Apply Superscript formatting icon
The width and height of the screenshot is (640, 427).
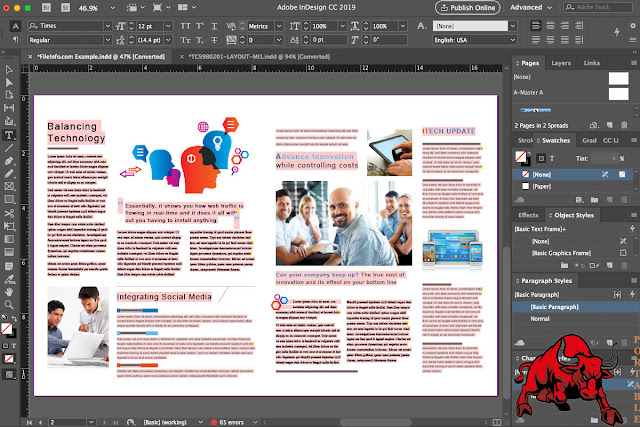200,26
